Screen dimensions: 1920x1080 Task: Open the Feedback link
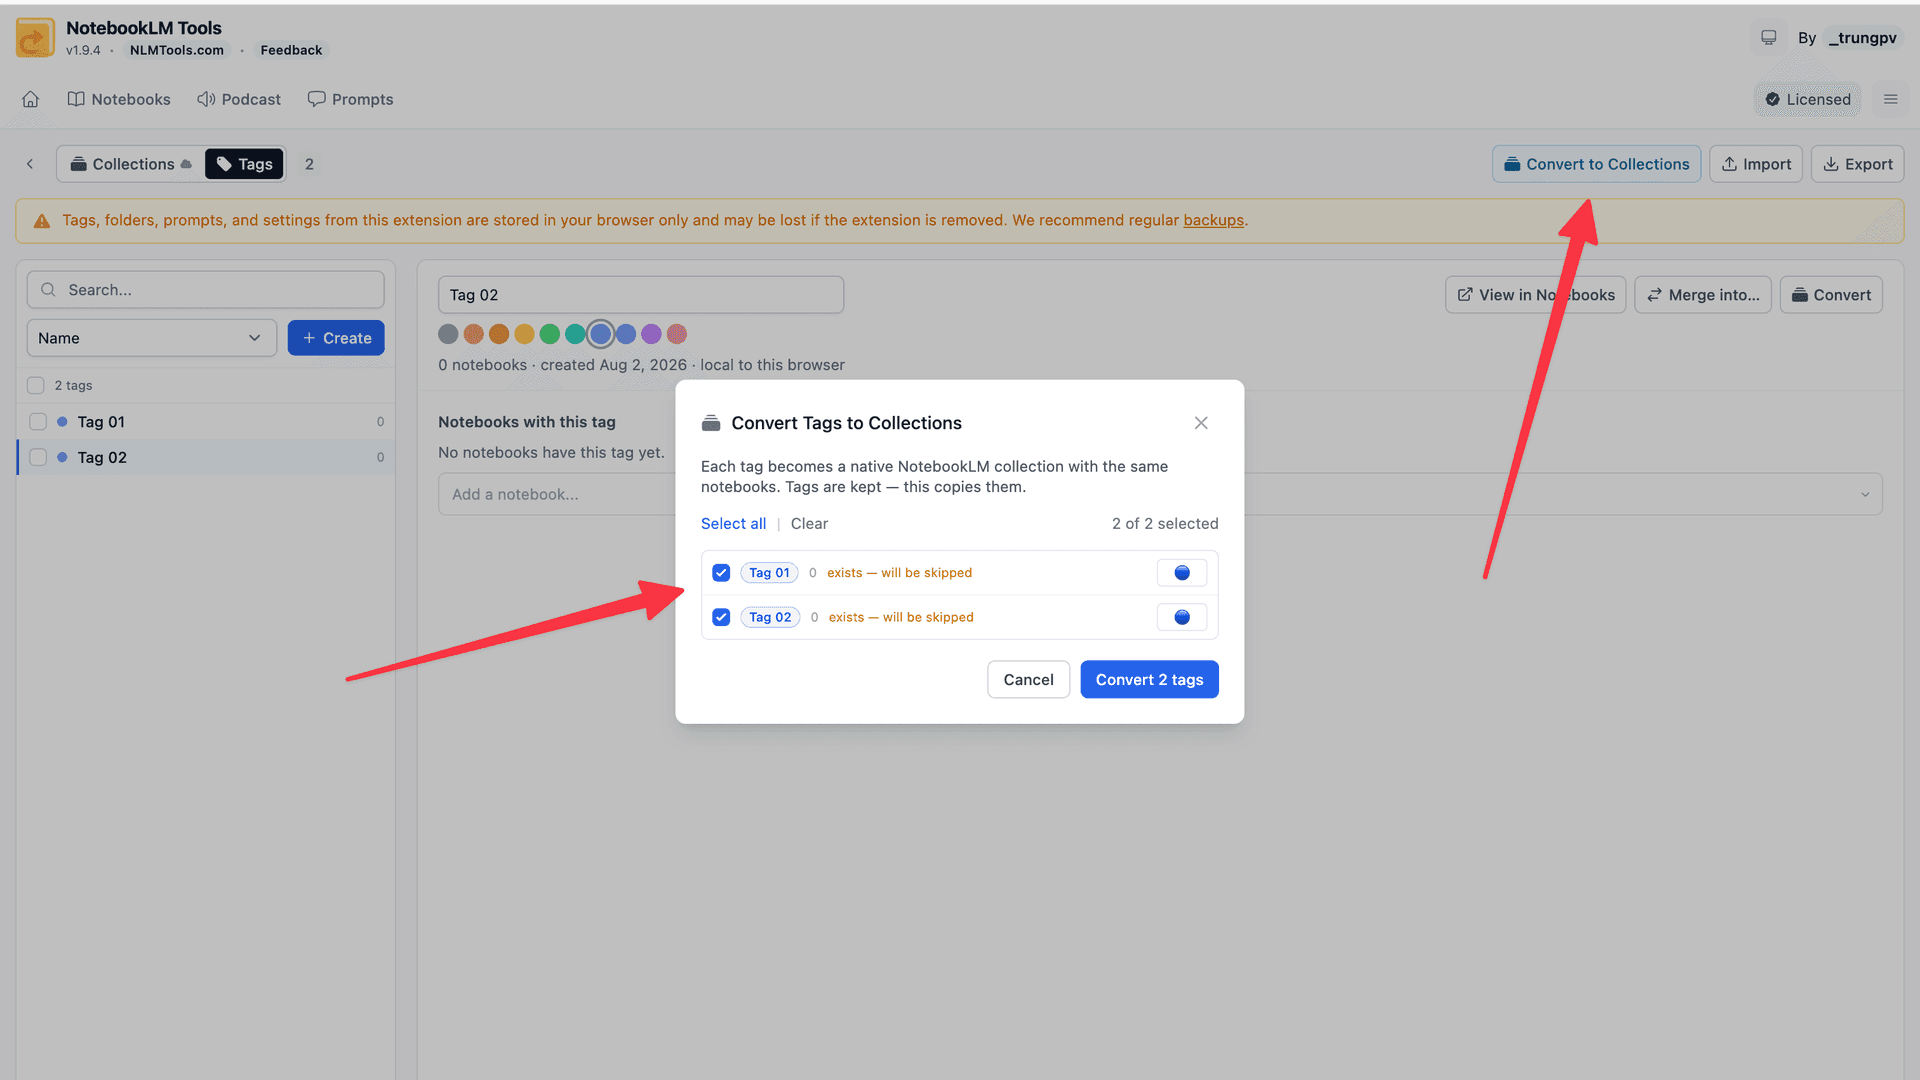[291, 50]
